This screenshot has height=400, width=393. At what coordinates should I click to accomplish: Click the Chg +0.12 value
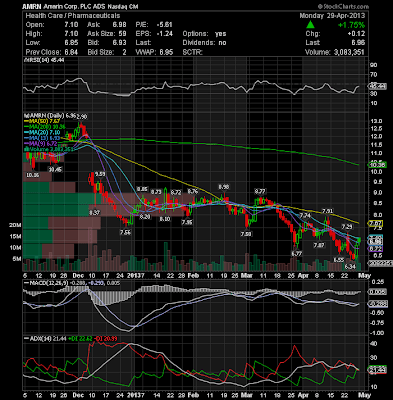pos(355,34)
